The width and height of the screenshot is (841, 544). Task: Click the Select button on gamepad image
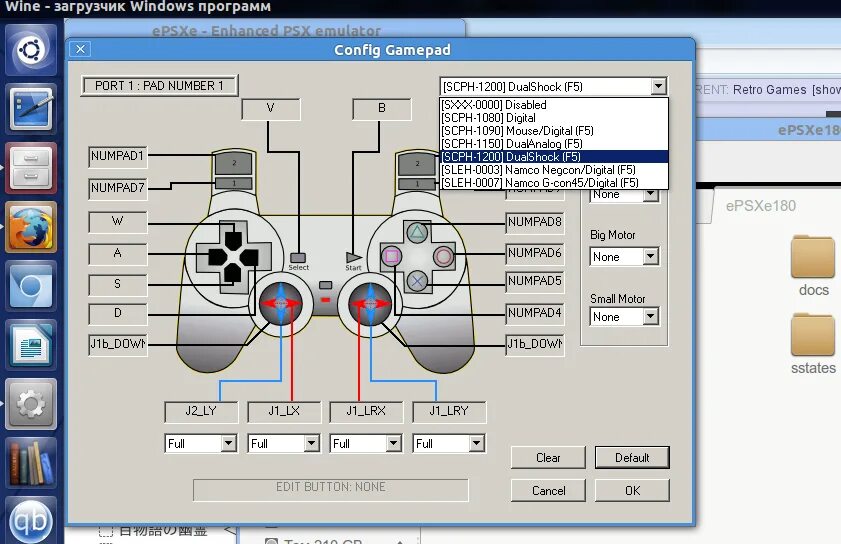pos(298,258)
